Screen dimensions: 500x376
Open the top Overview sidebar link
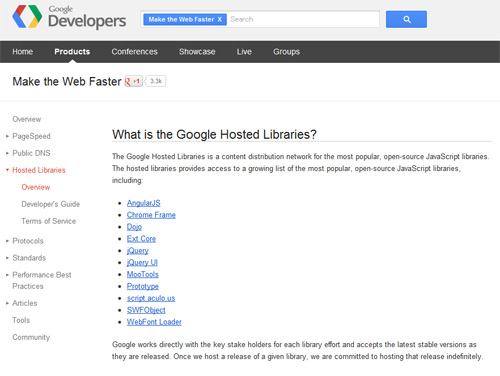pyautogui.click(x=27, y=119)
